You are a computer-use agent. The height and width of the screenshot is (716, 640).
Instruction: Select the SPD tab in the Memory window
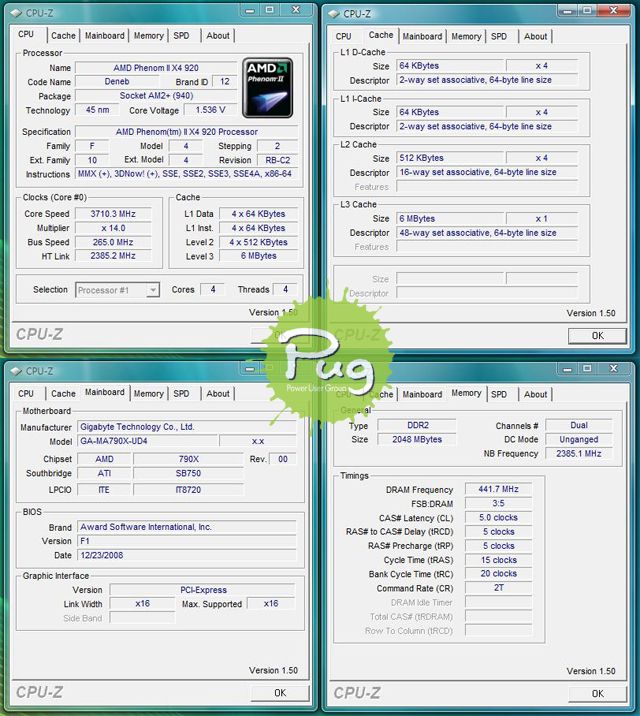click(499, 395)
